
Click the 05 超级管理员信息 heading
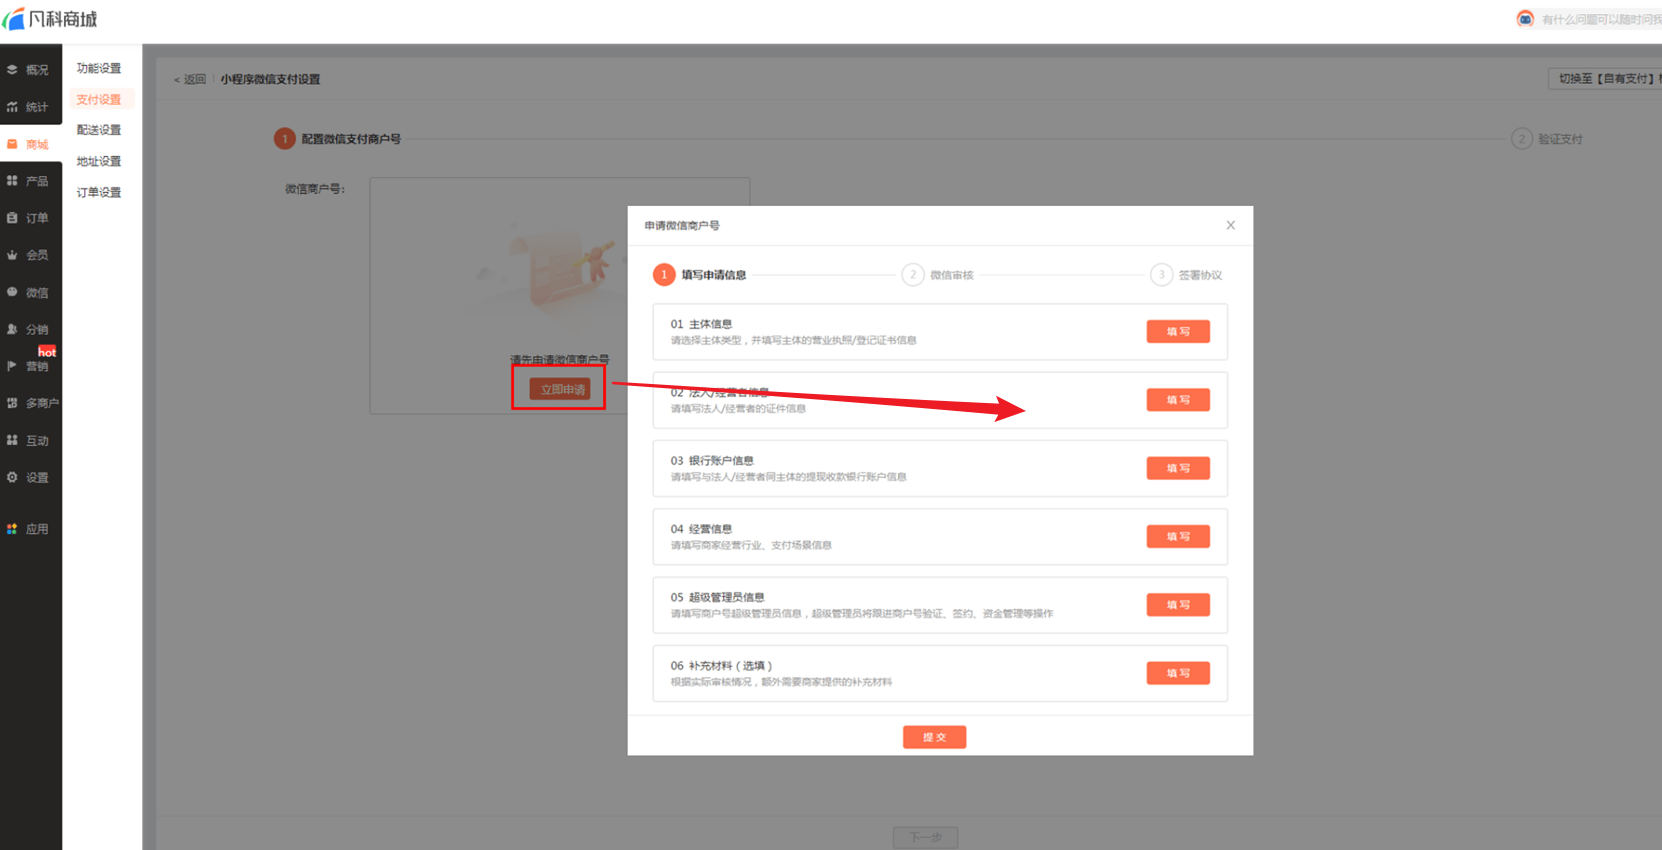click(717, 597)
